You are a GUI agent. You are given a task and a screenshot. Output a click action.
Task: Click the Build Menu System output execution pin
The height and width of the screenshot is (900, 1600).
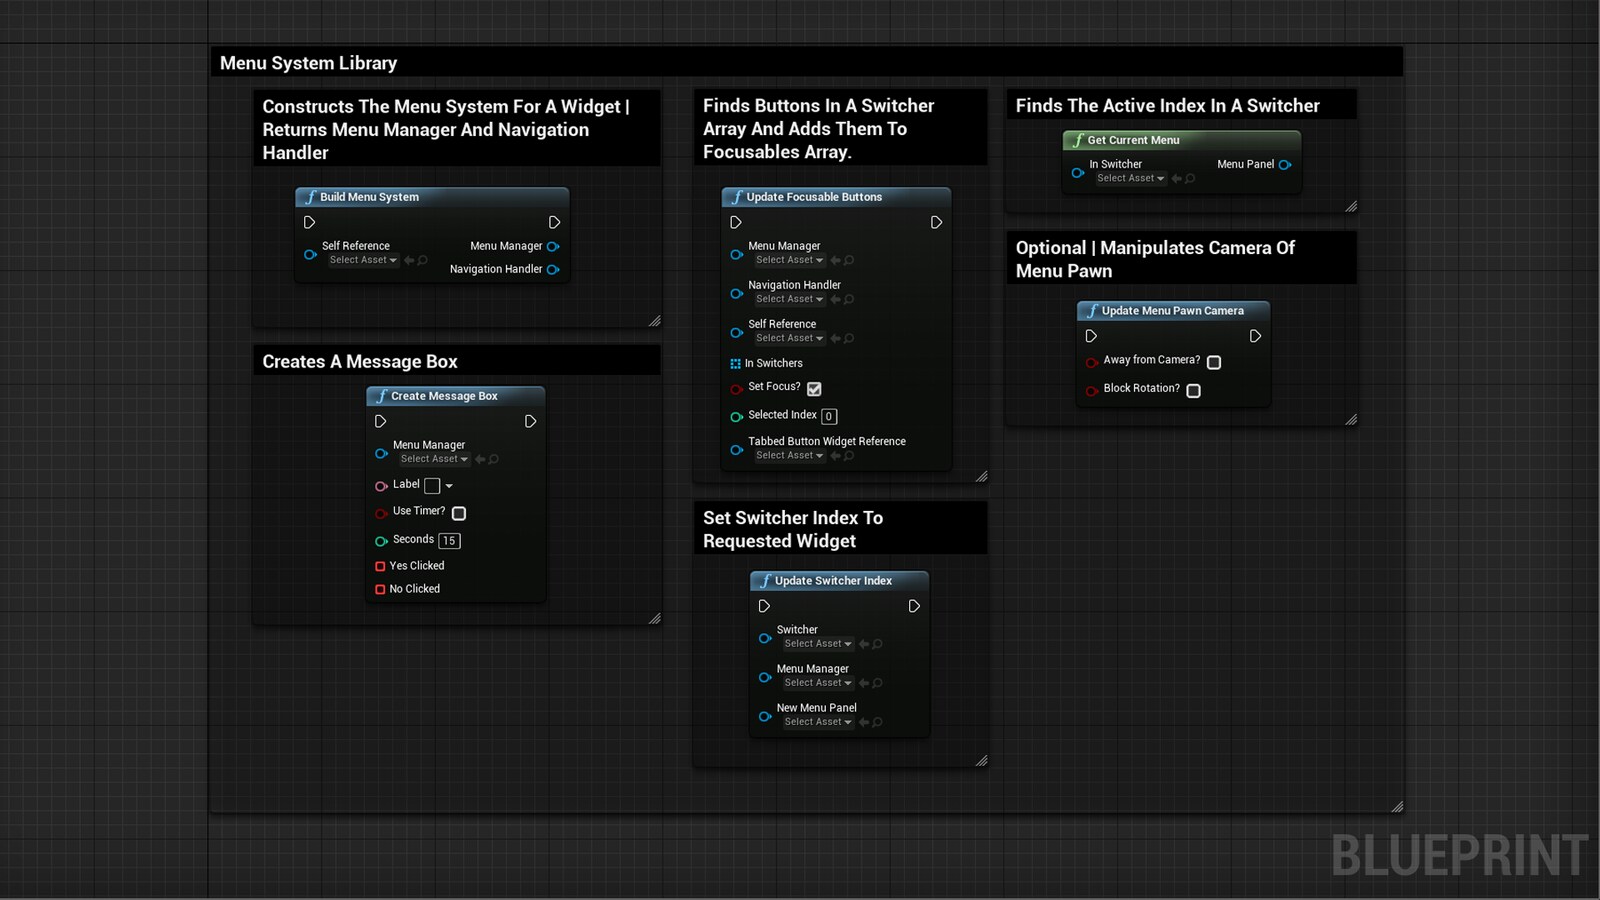click(554, 222)
